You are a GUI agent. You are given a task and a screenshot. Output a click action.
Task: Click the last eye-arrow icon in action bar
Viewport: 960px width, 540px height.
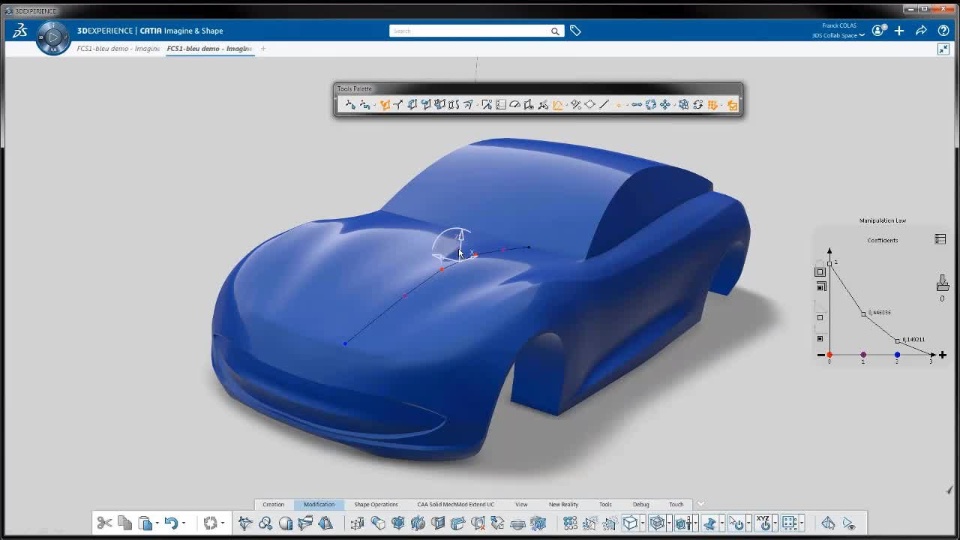click(849, 524)
